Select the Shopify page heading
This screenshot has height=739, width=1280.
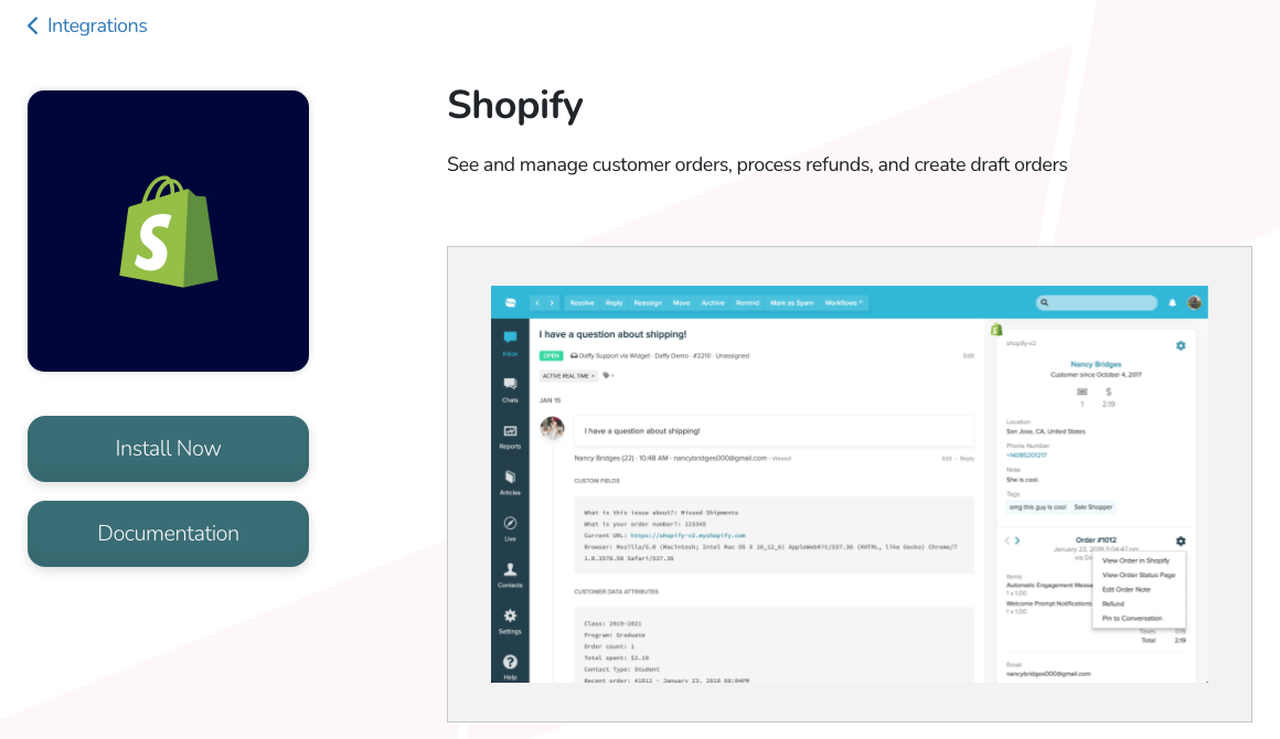pos(515,105)
